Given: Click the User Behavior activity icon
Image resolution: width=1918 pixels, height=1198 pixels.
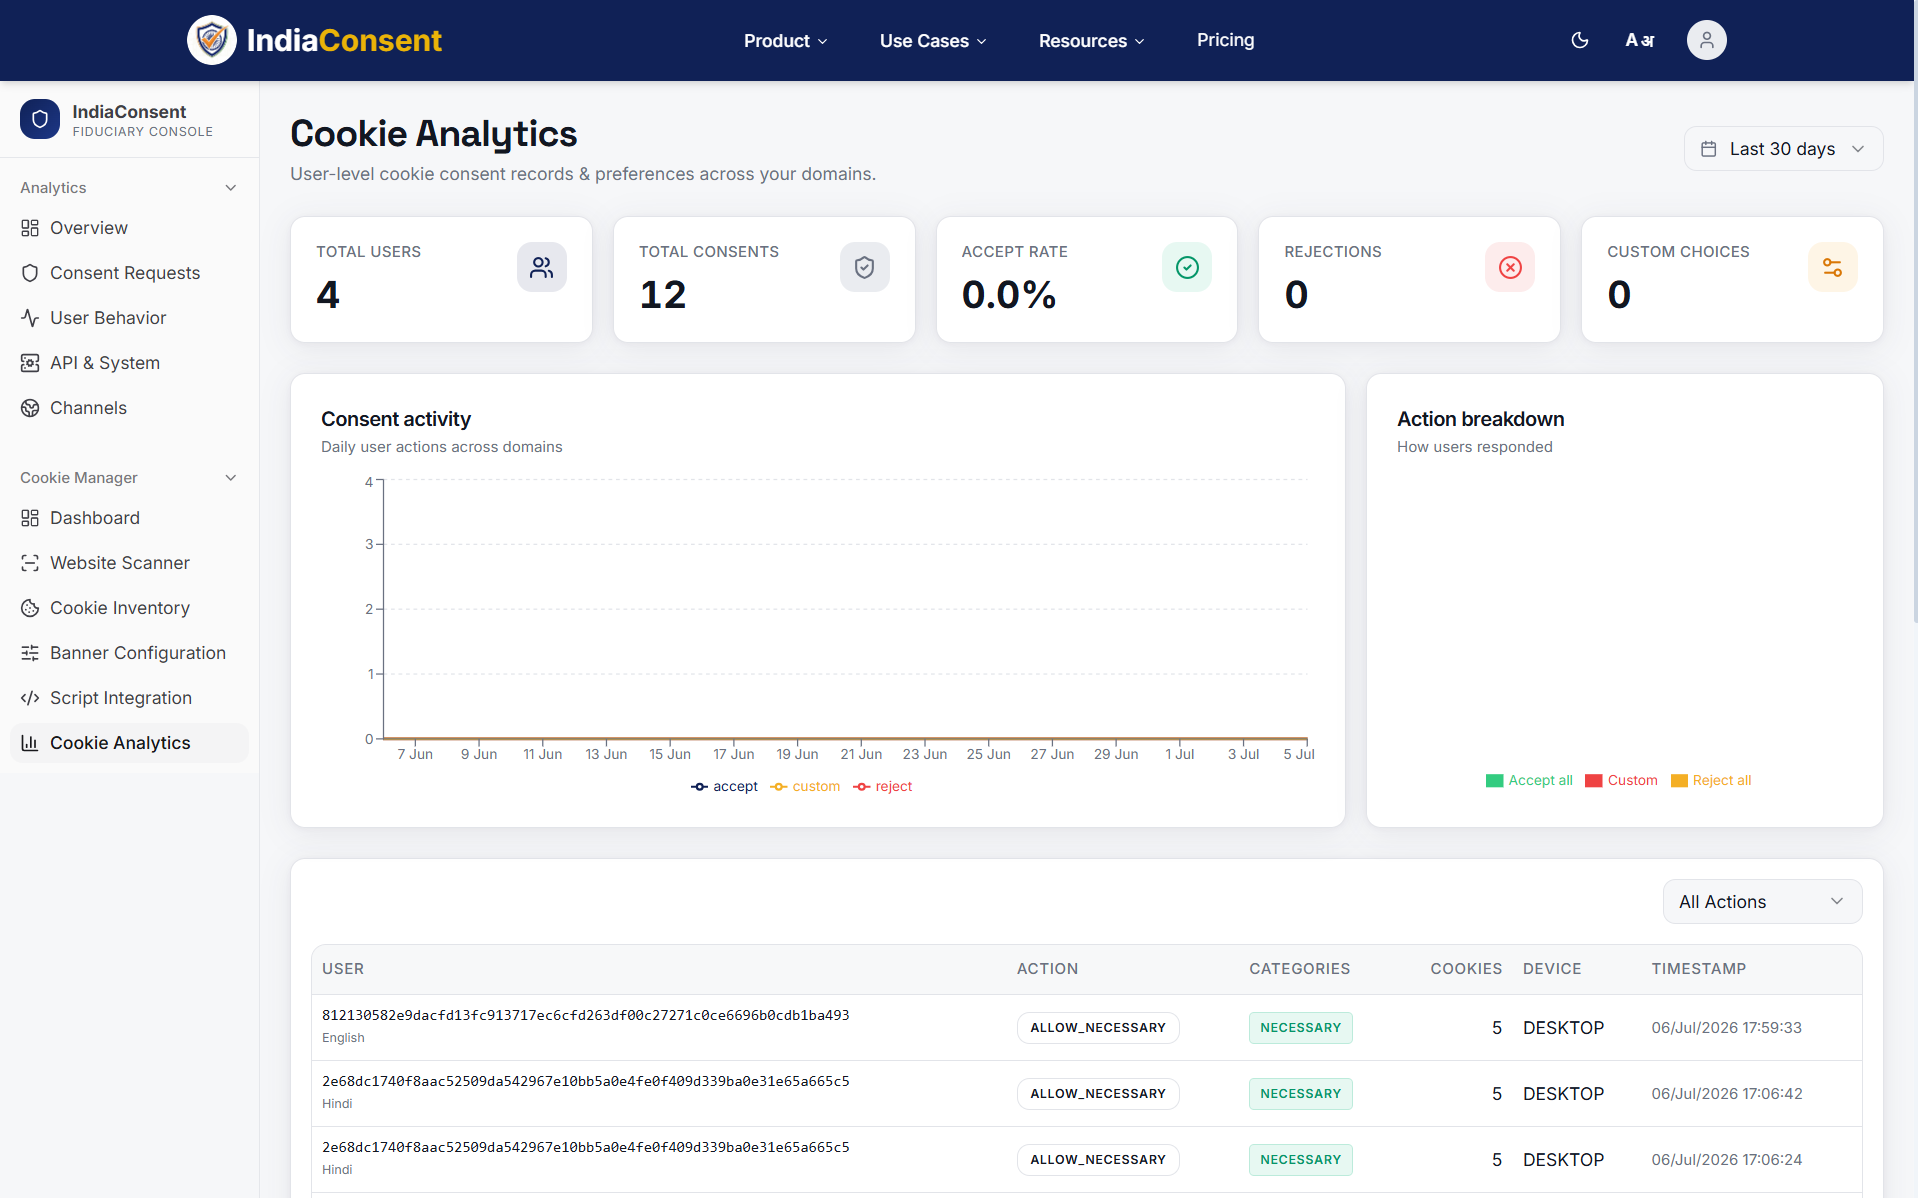Looking at the screenshot, I should [30, 318].
